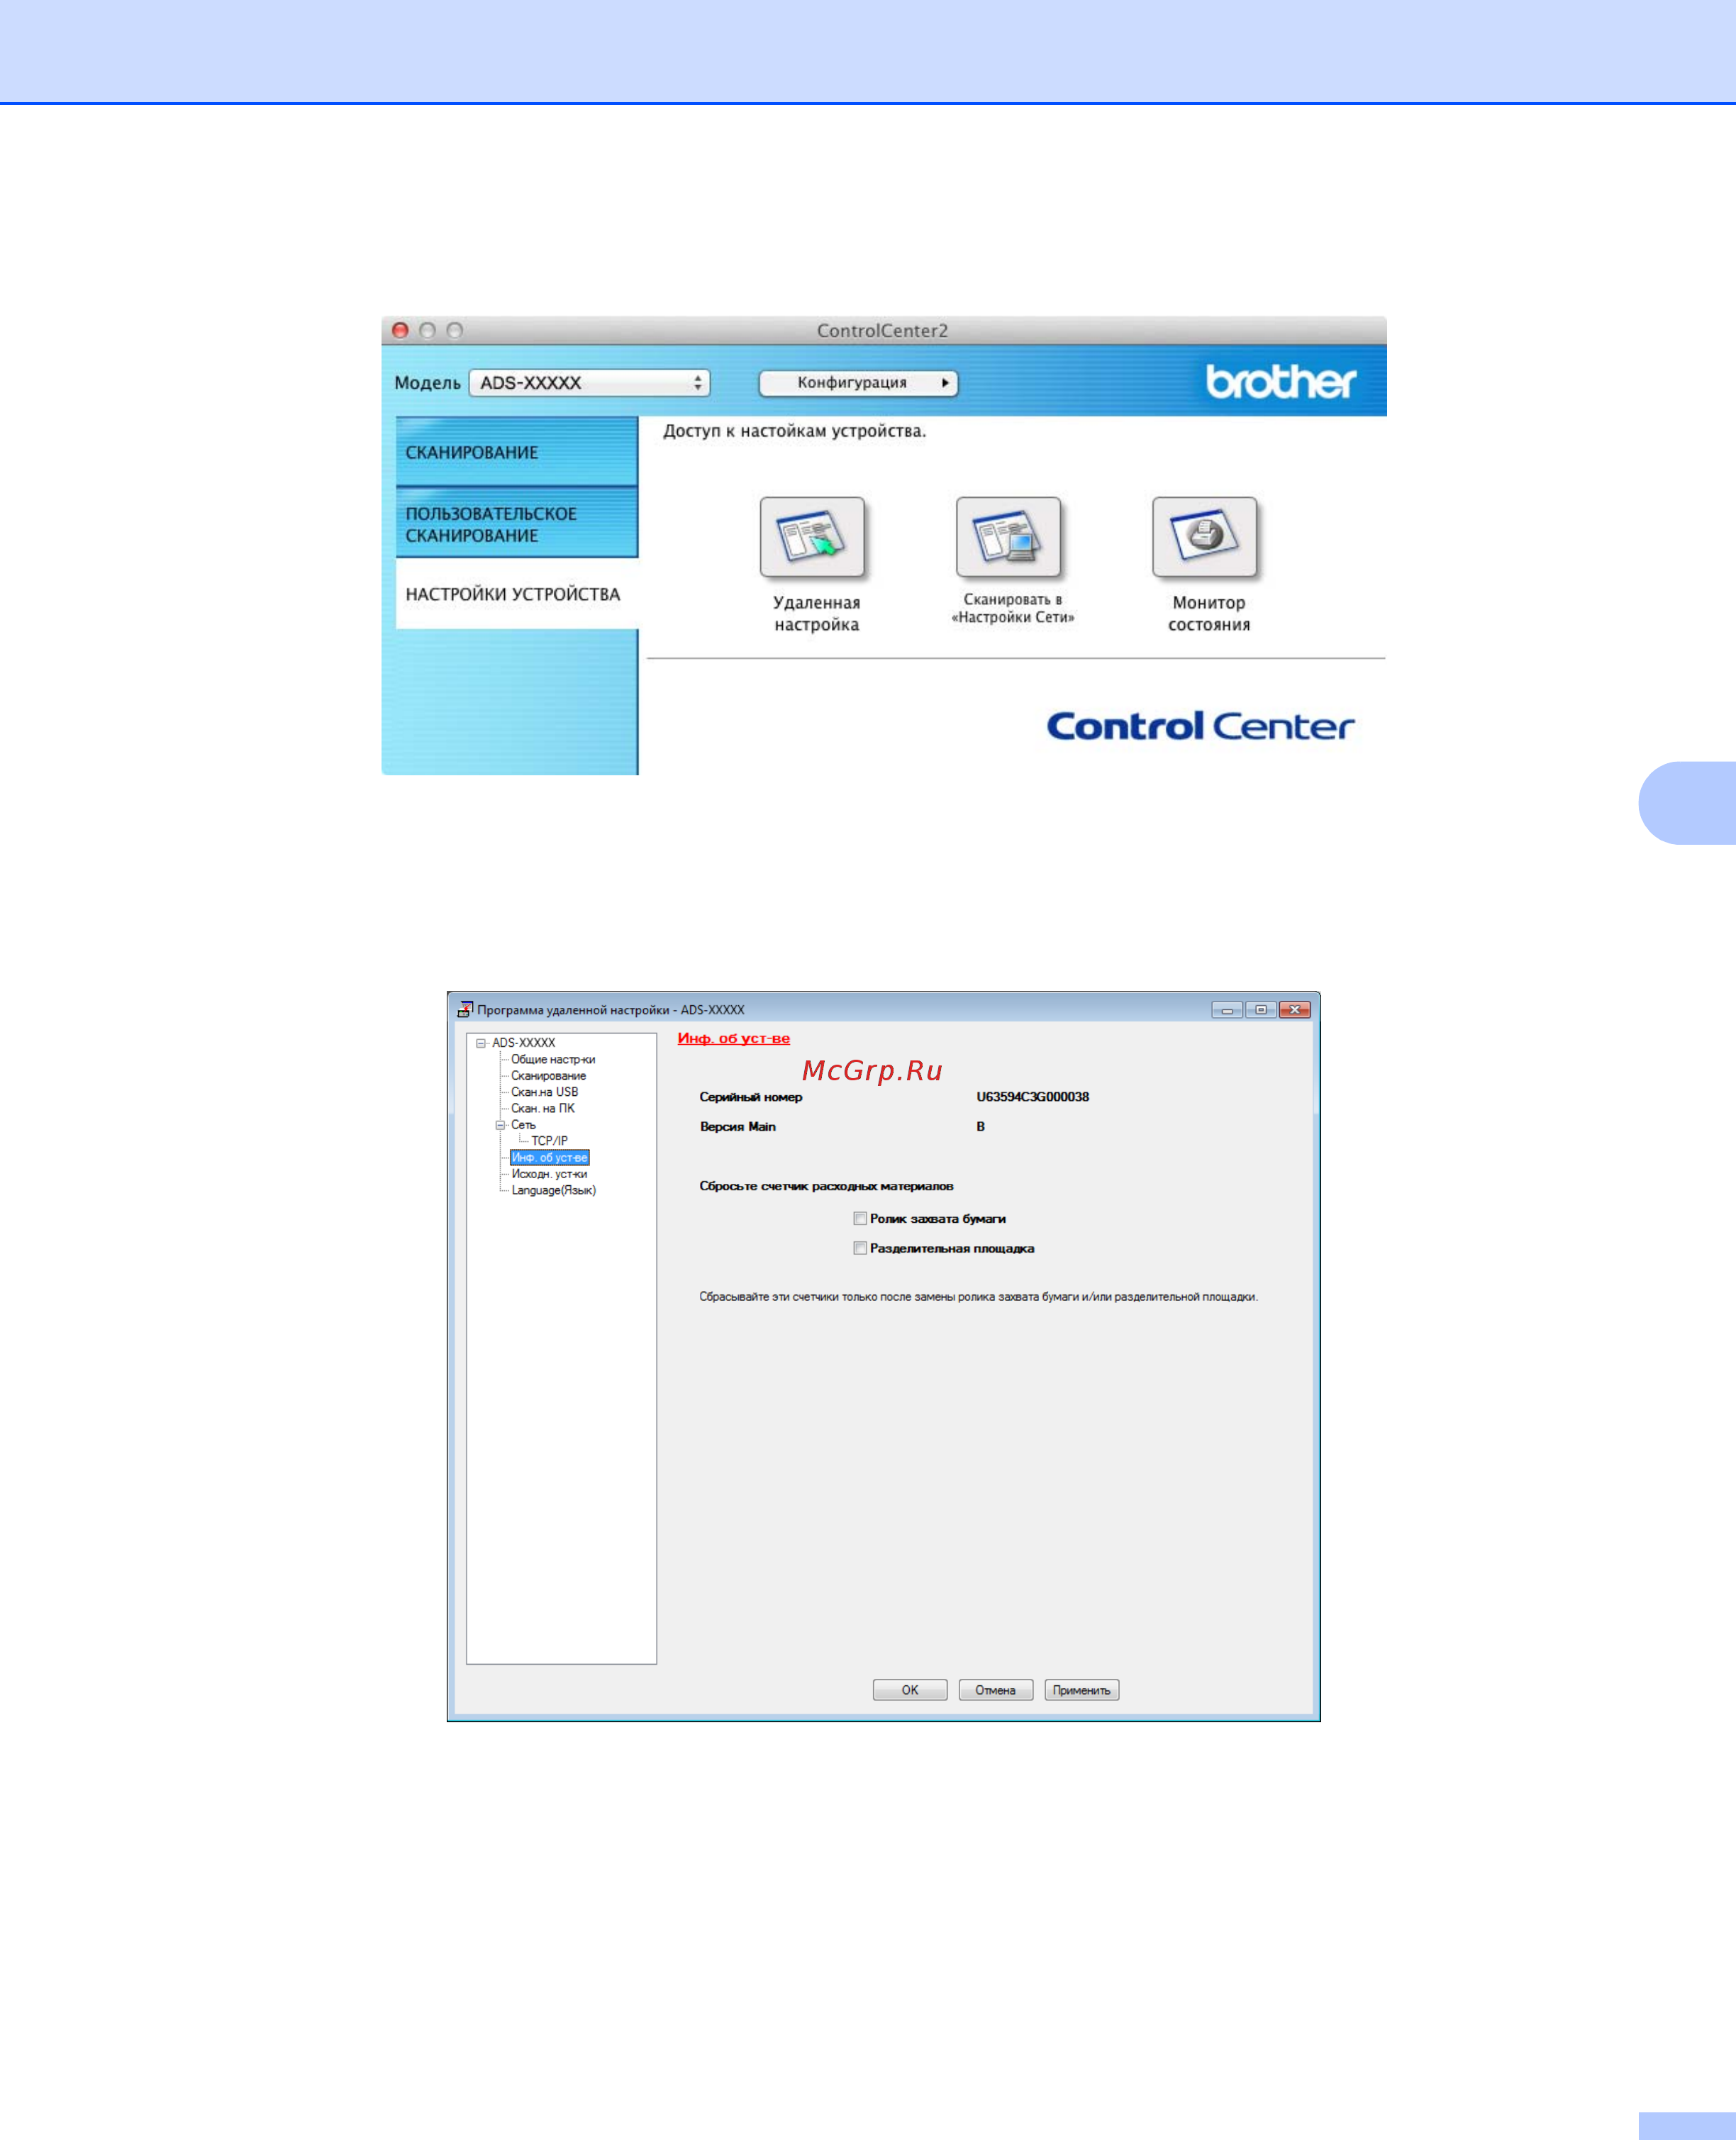Open the Remote Setup (Удаленная настройка) icon
This screenshot has width=1736, height=2140.
tap(811, 537)
